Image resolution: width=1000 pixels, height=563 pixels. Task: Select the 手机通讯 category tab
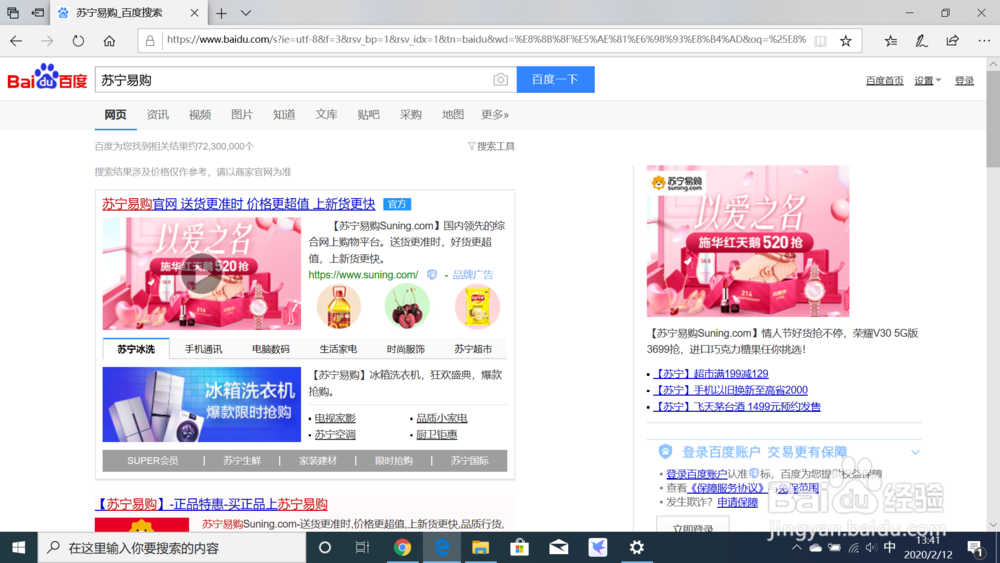[203, 349]
